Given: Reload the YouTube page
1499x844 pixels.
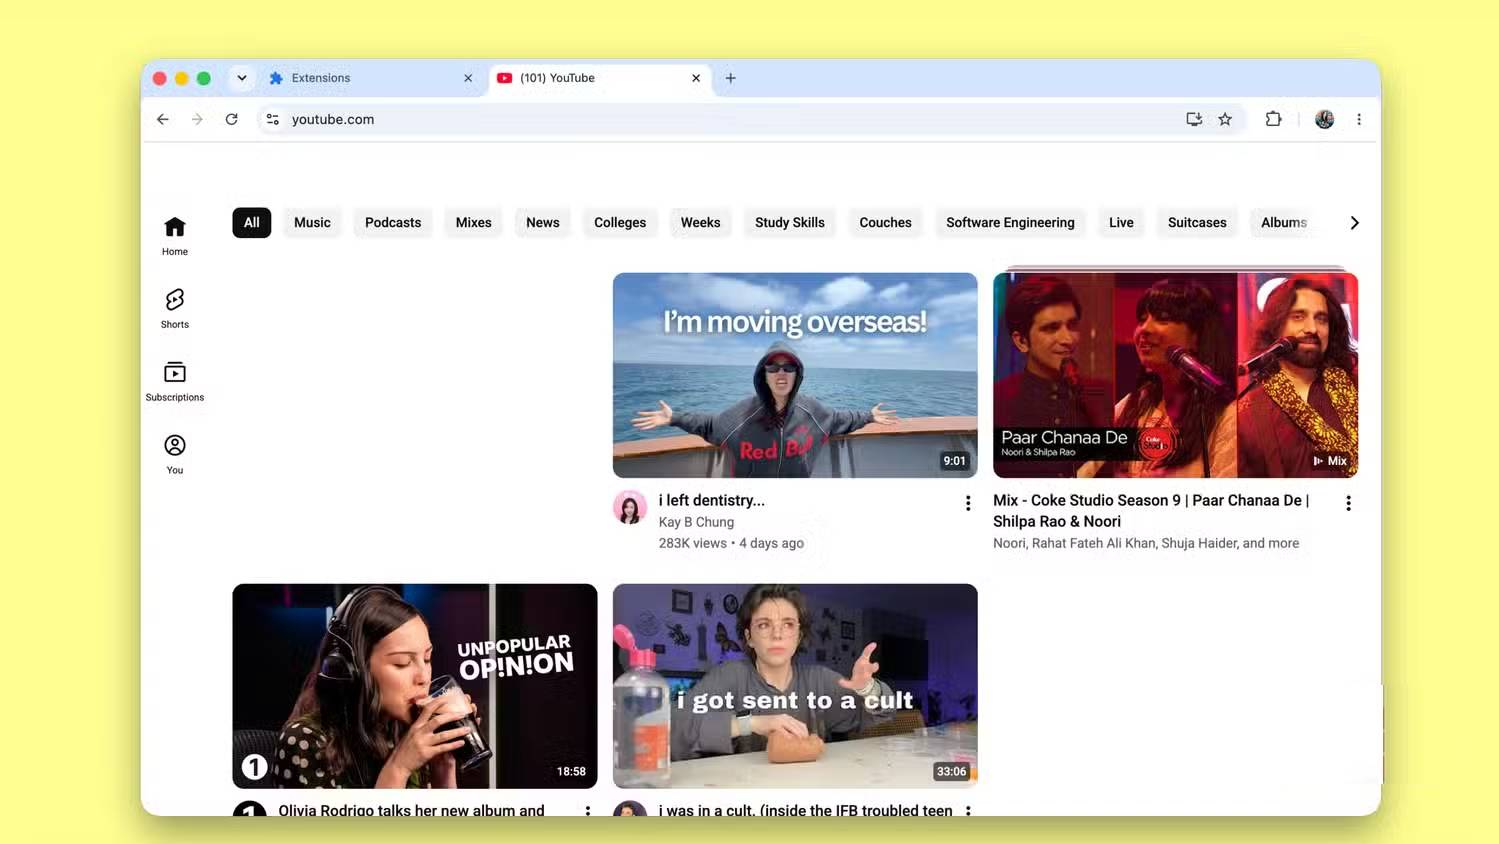Looking at the screenshot, I should click(231, 119).
